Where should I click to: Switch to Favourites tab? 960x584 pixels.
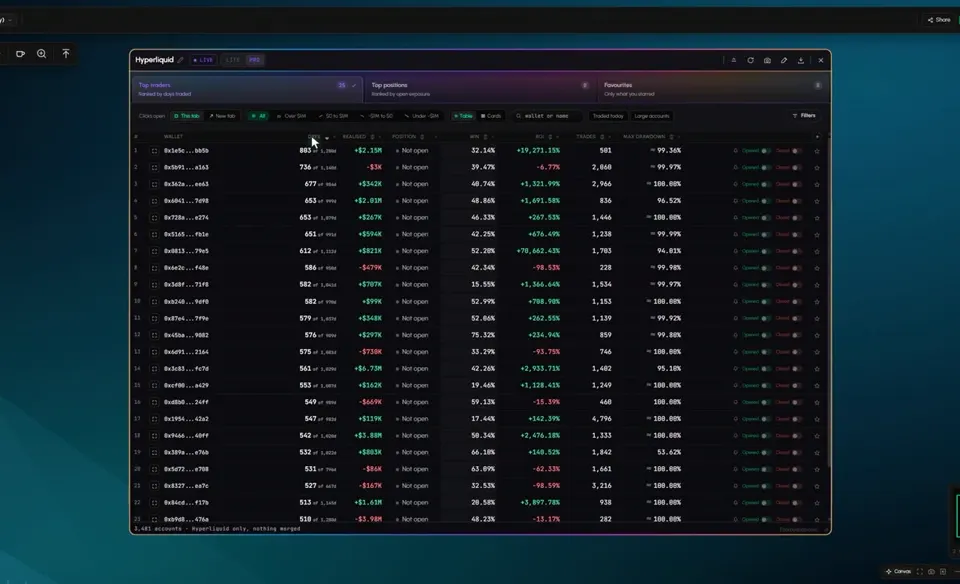(x=713, y=89)
